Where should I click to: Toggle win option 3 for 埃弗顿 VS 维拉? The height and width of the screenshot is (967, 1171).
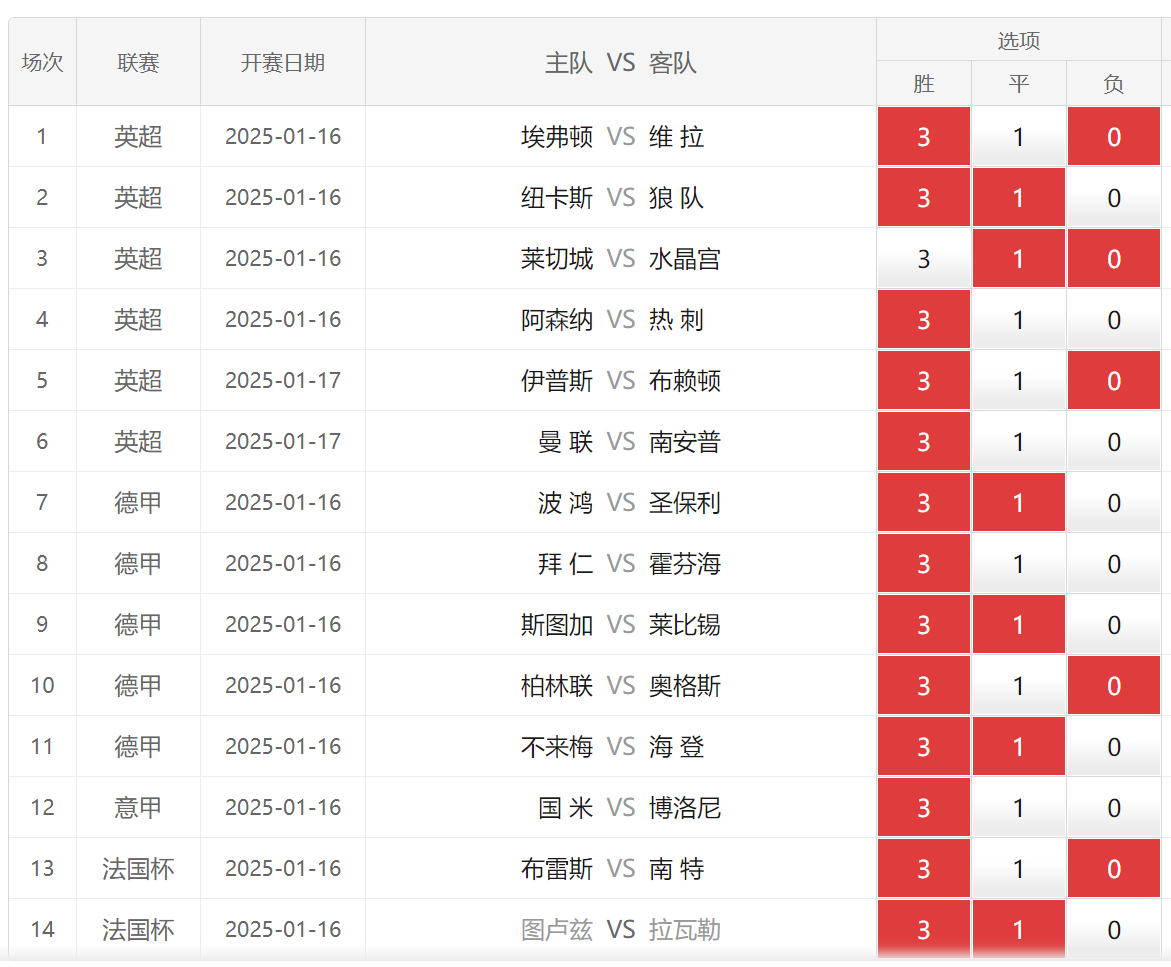click(924, 137)
